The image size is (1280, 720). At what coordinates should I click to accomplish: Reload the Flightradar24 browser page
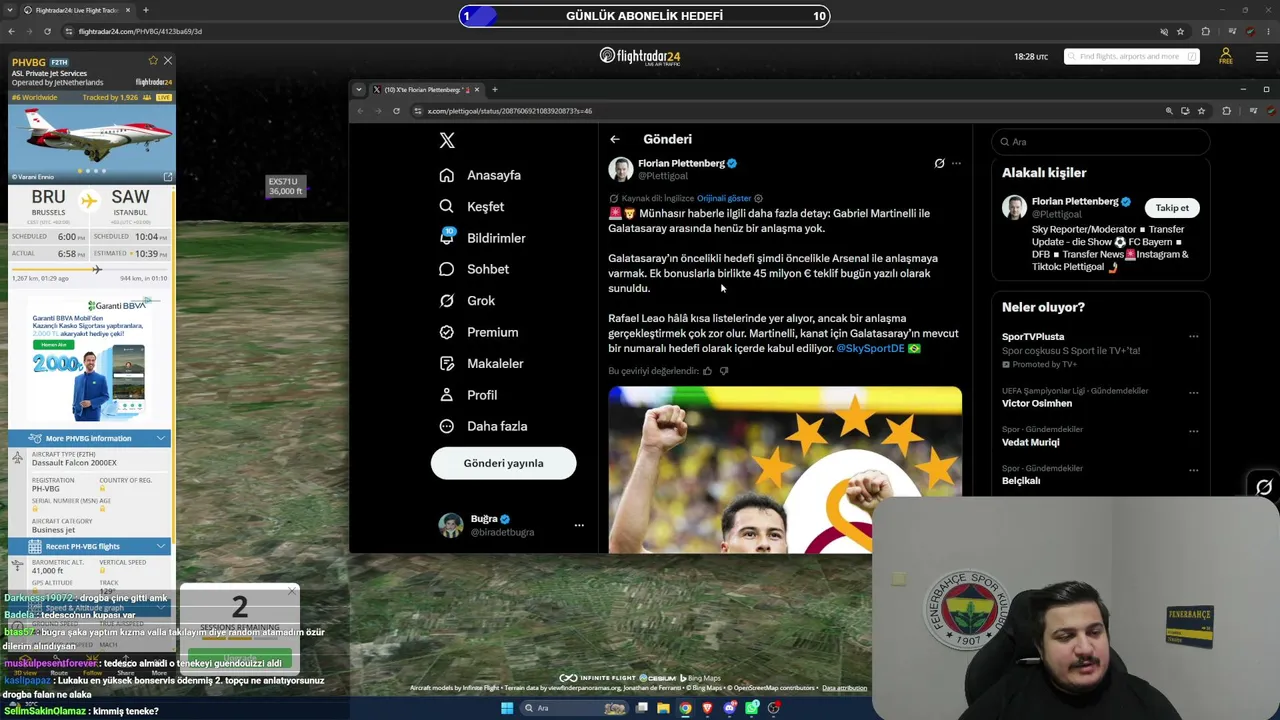[46, 31]
